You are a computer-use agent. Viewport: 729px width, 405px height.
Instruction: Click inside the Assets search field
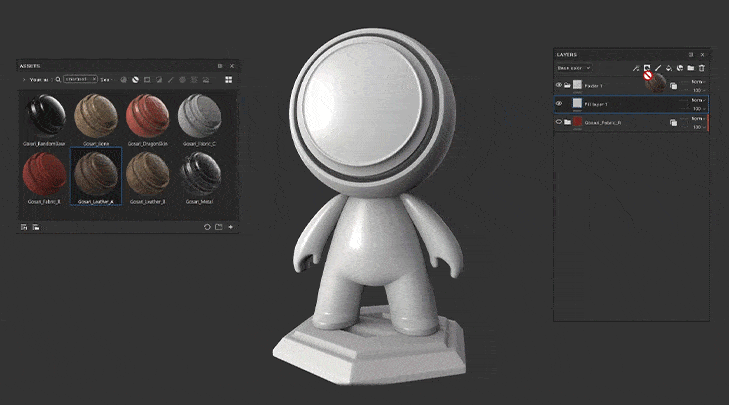(x=80, y=79)
